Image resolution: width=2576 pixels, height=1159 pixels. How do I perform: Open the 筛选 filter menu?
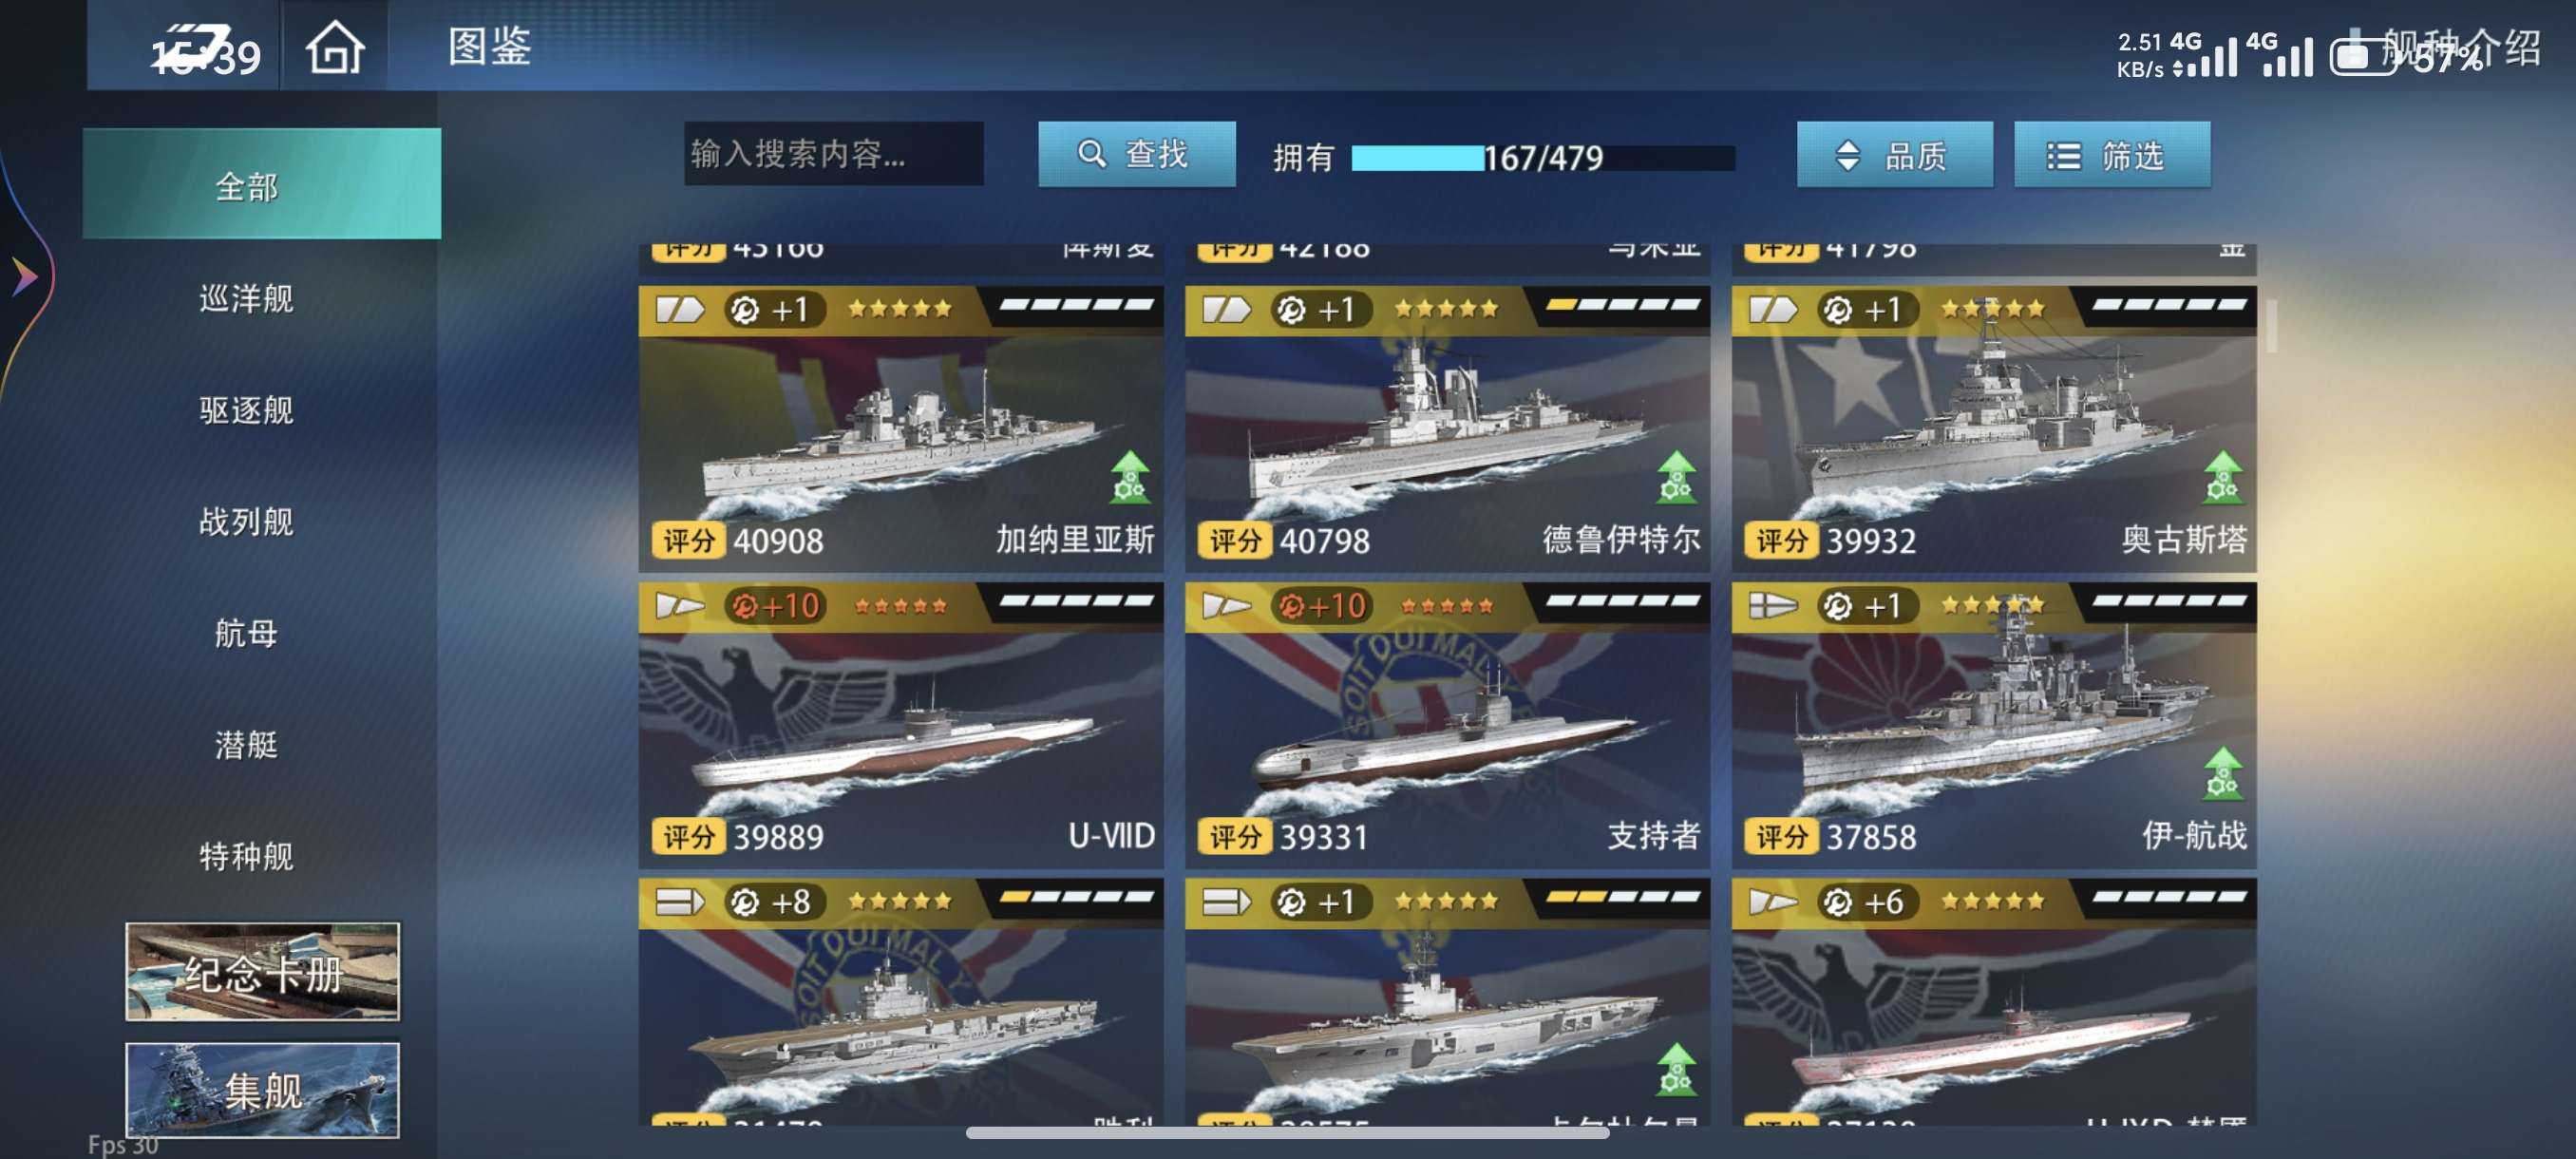2111,155
